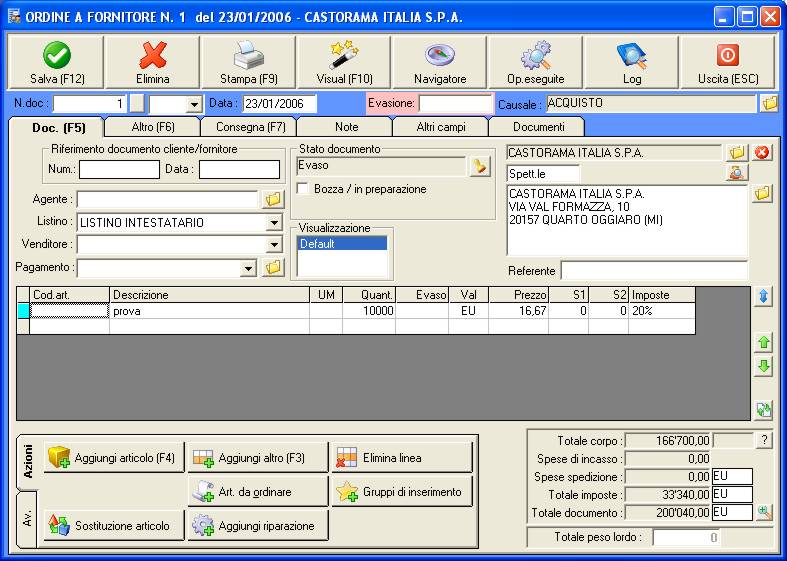Viewport: 787px width, 561px height.
Task: Open the Note tab
Action: [x=346, y=127]
